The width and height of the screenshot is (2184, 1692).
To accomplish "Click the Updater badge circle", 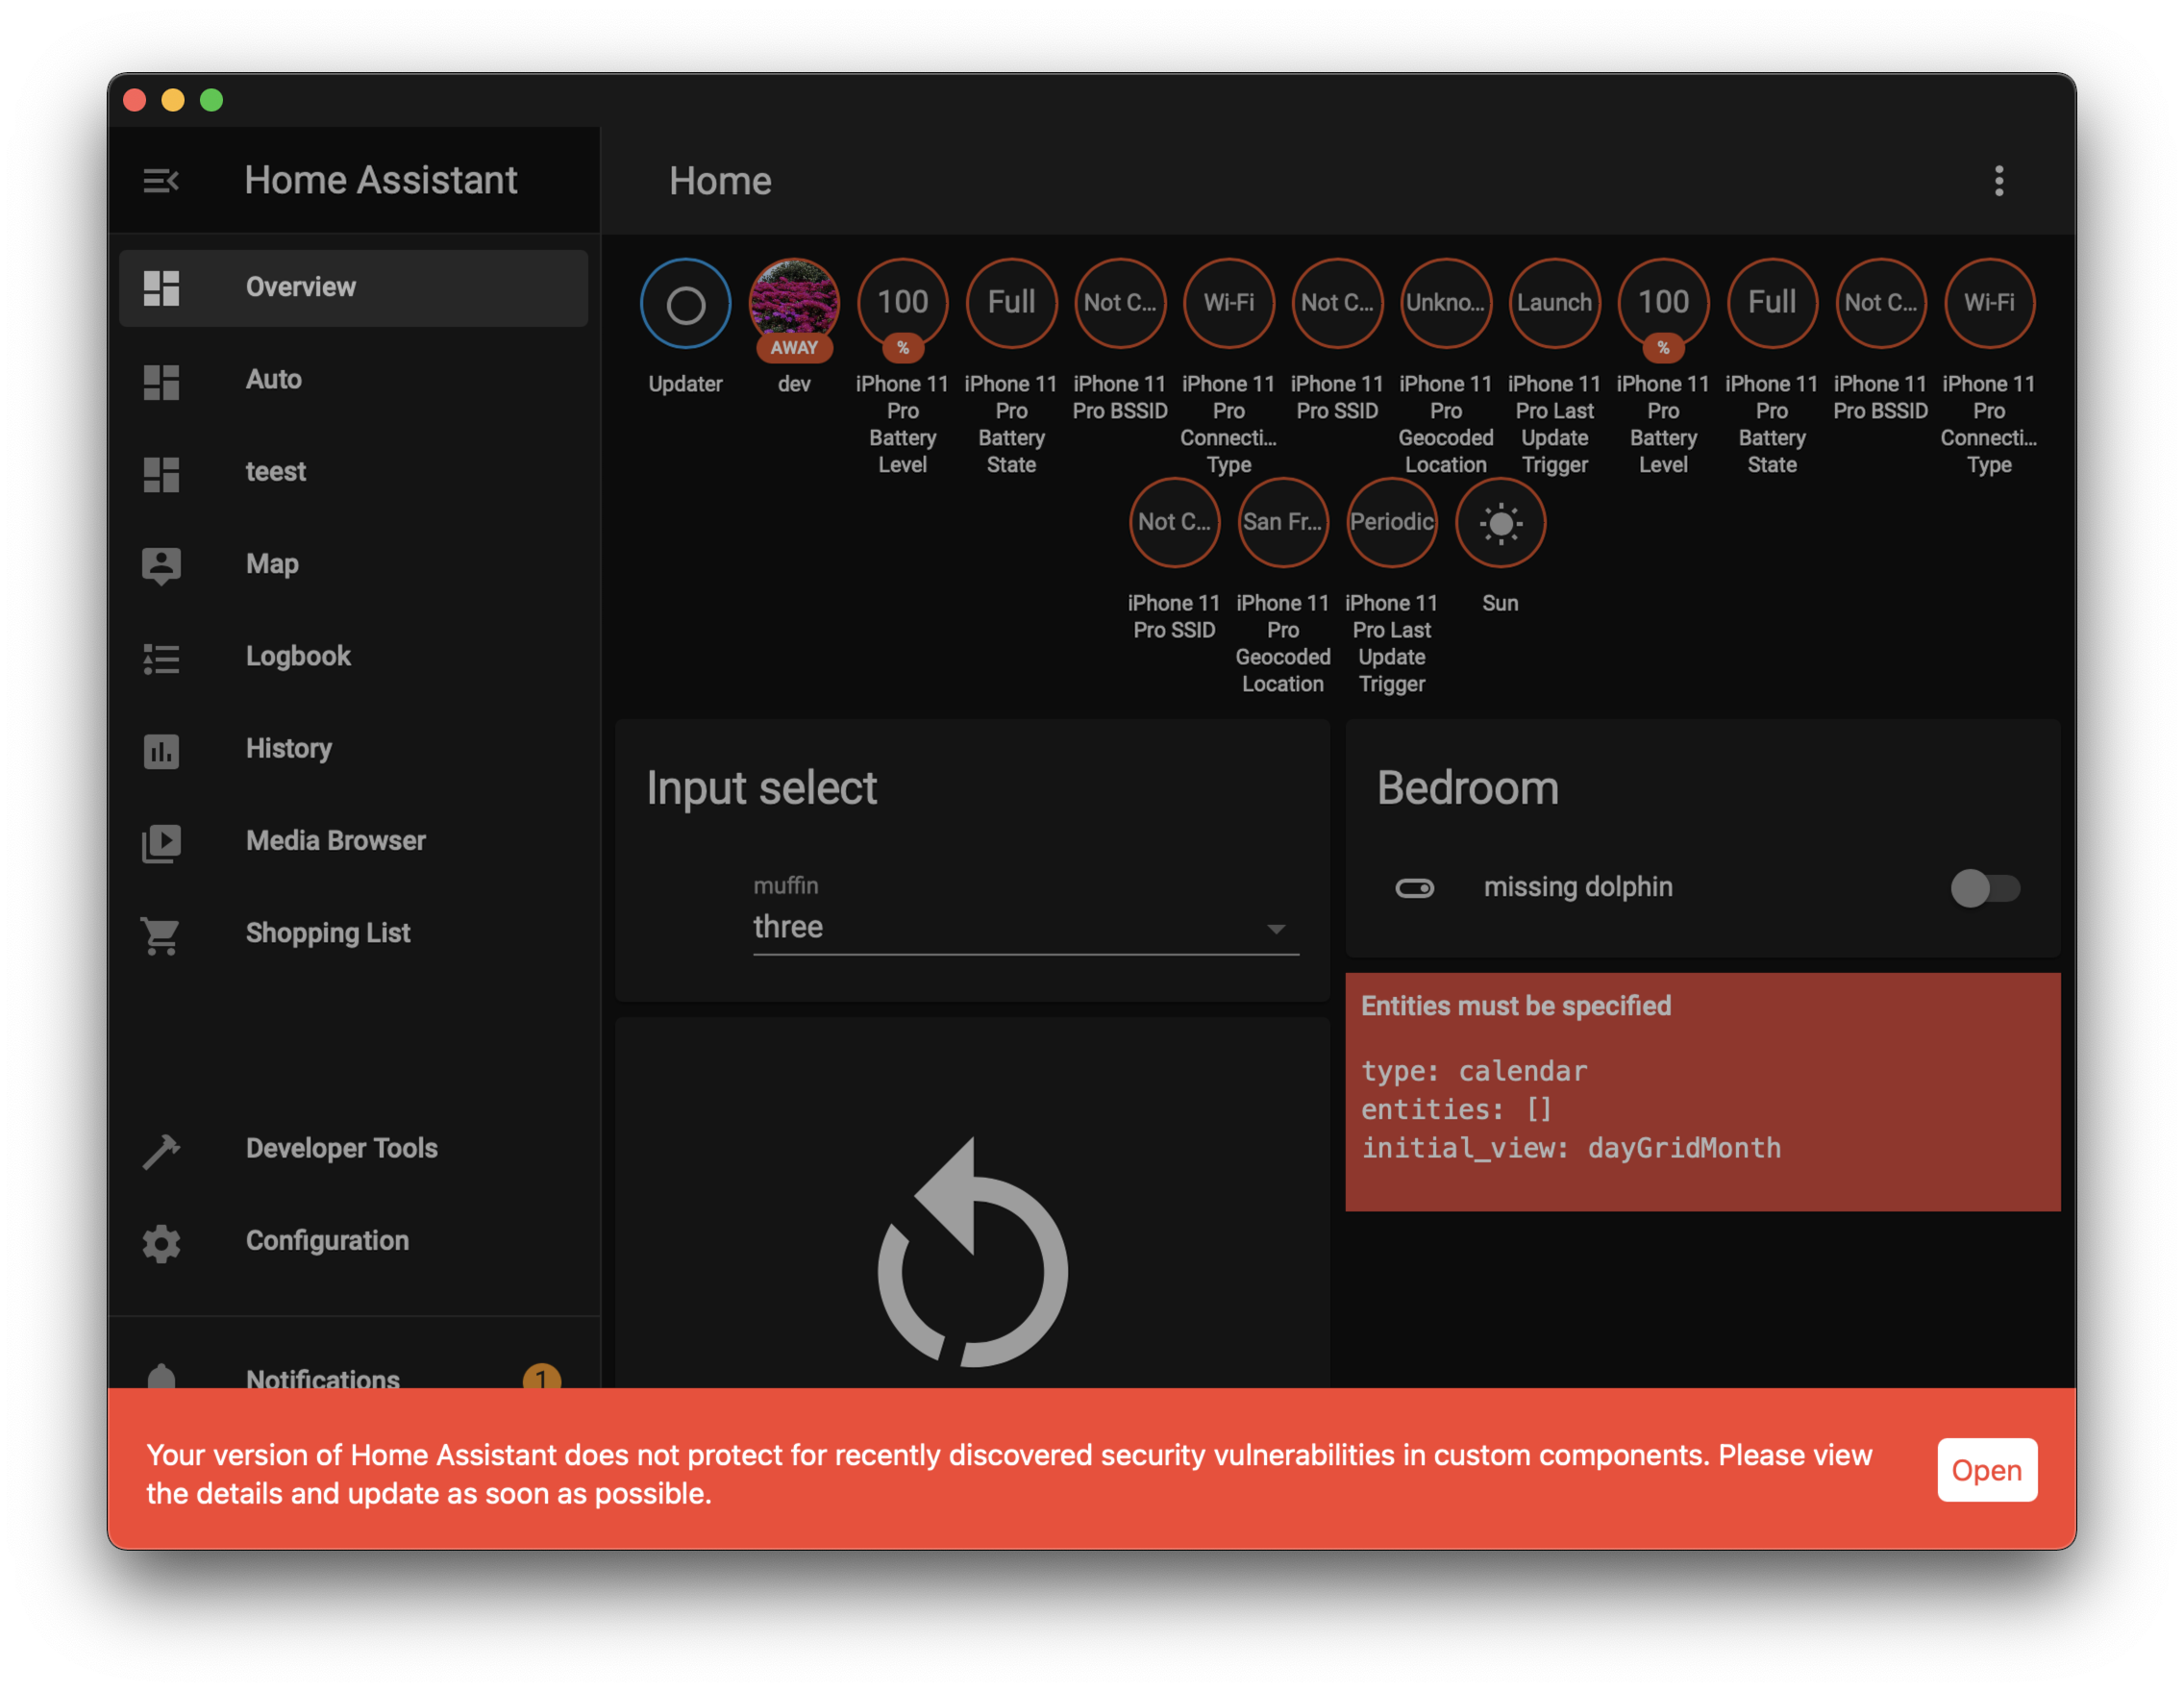I will click(685, 304).
